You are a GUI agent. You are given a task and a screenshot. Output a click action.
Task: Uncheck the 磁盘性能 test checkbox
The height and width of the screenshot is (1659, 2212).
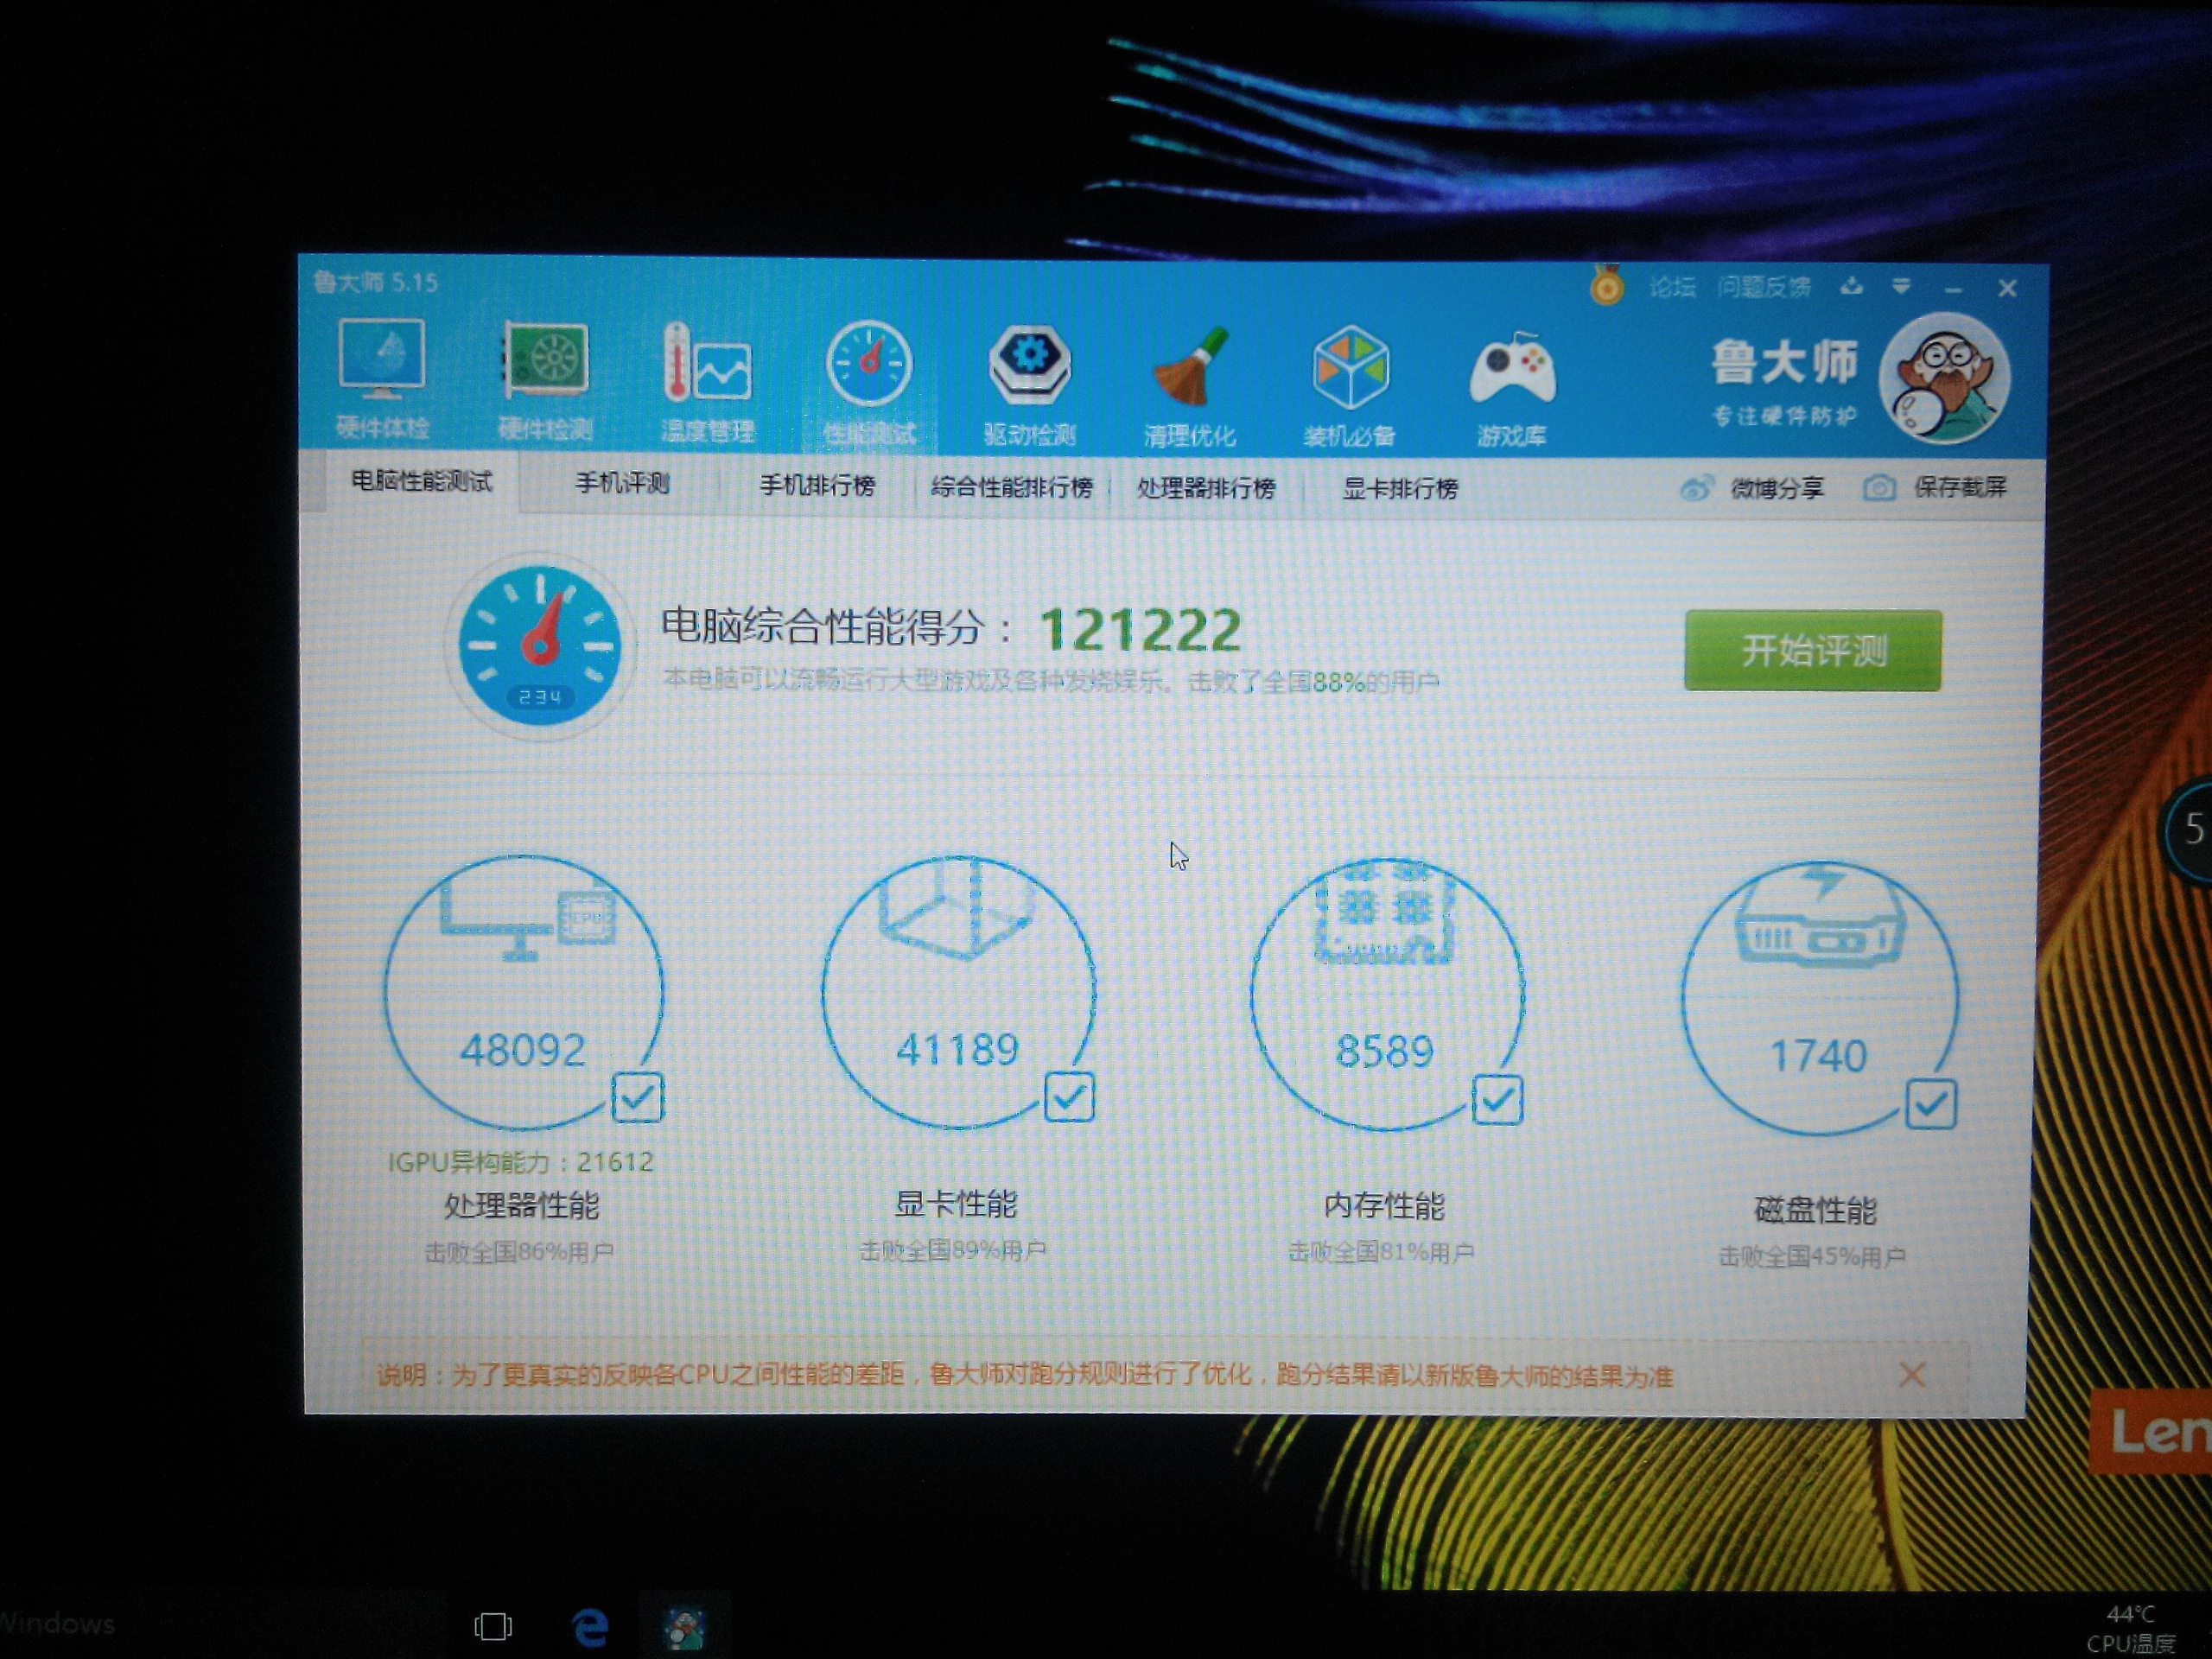click(1930, 1104)
